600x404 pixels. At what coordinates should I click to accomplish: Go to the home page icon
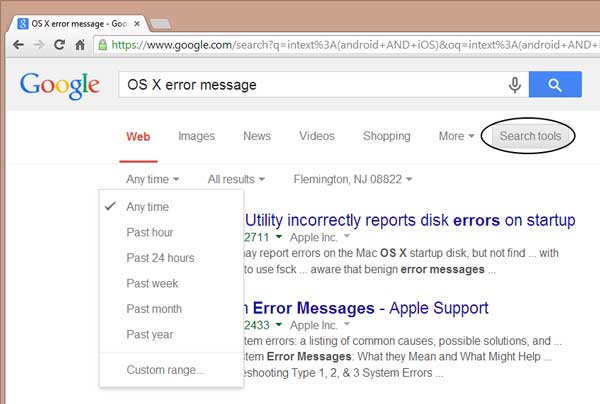click(80, 45)
